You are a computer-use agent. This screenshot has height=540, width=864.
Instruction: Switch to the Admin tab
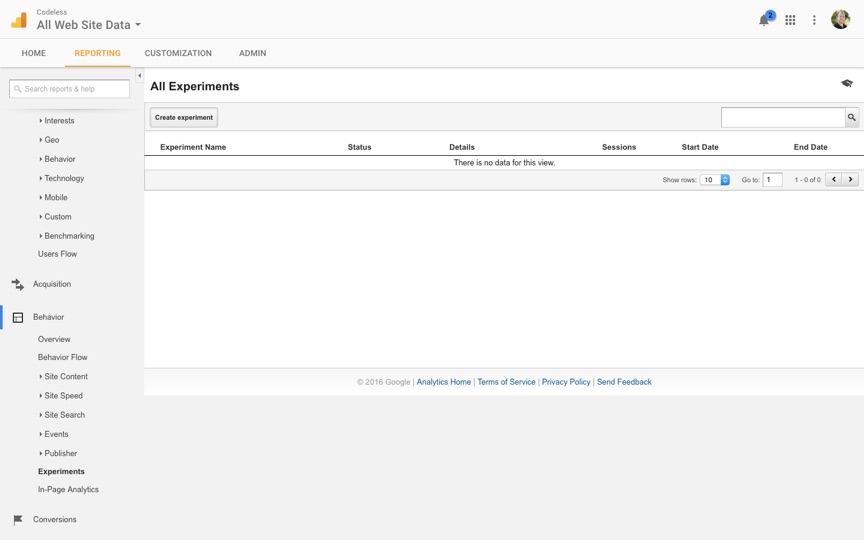[252, 53]
